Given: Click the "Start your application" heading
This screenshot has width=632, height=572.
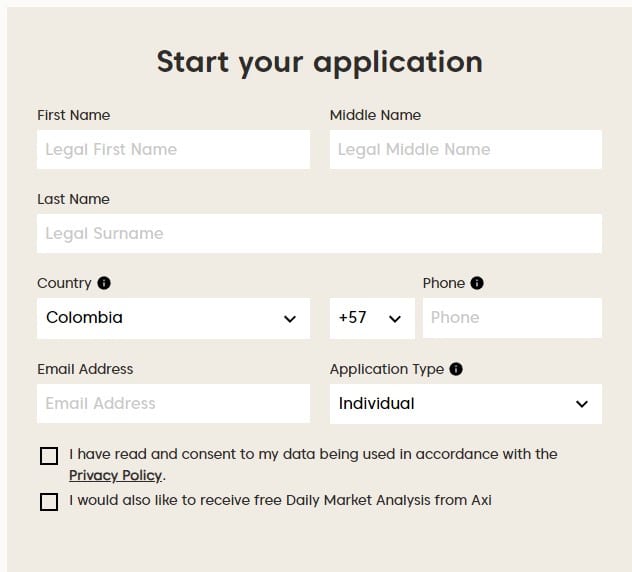Looking at the screenshot, I should pyautogui.click(x=319, y=62).
